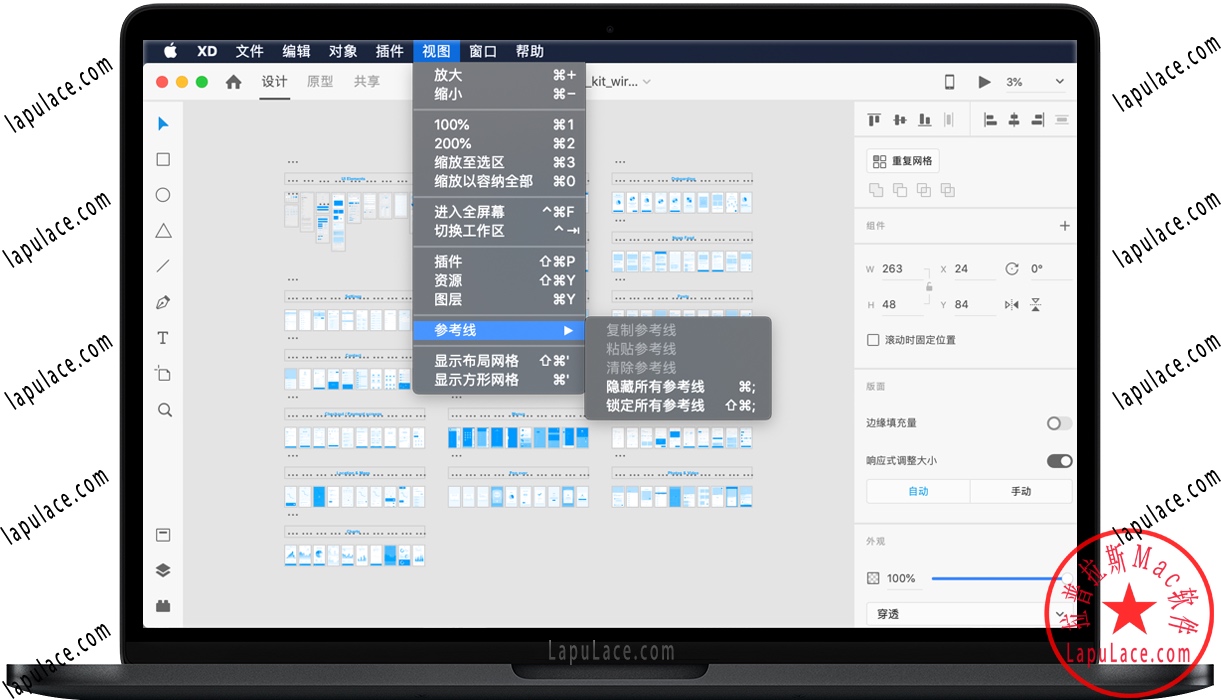Click the align left icon
The width and height of the screenshot is (1221, 700).
coord(990,119)
